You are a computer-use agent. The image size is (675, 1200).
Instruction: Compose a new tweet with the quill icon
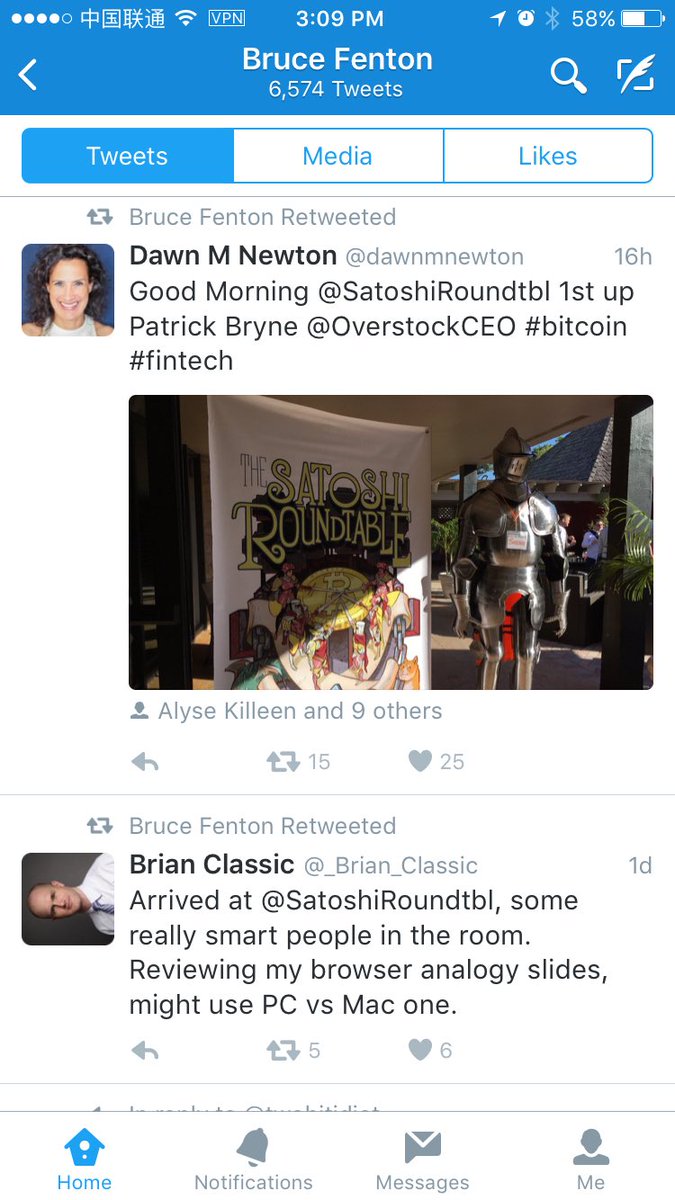pos(634,75)
